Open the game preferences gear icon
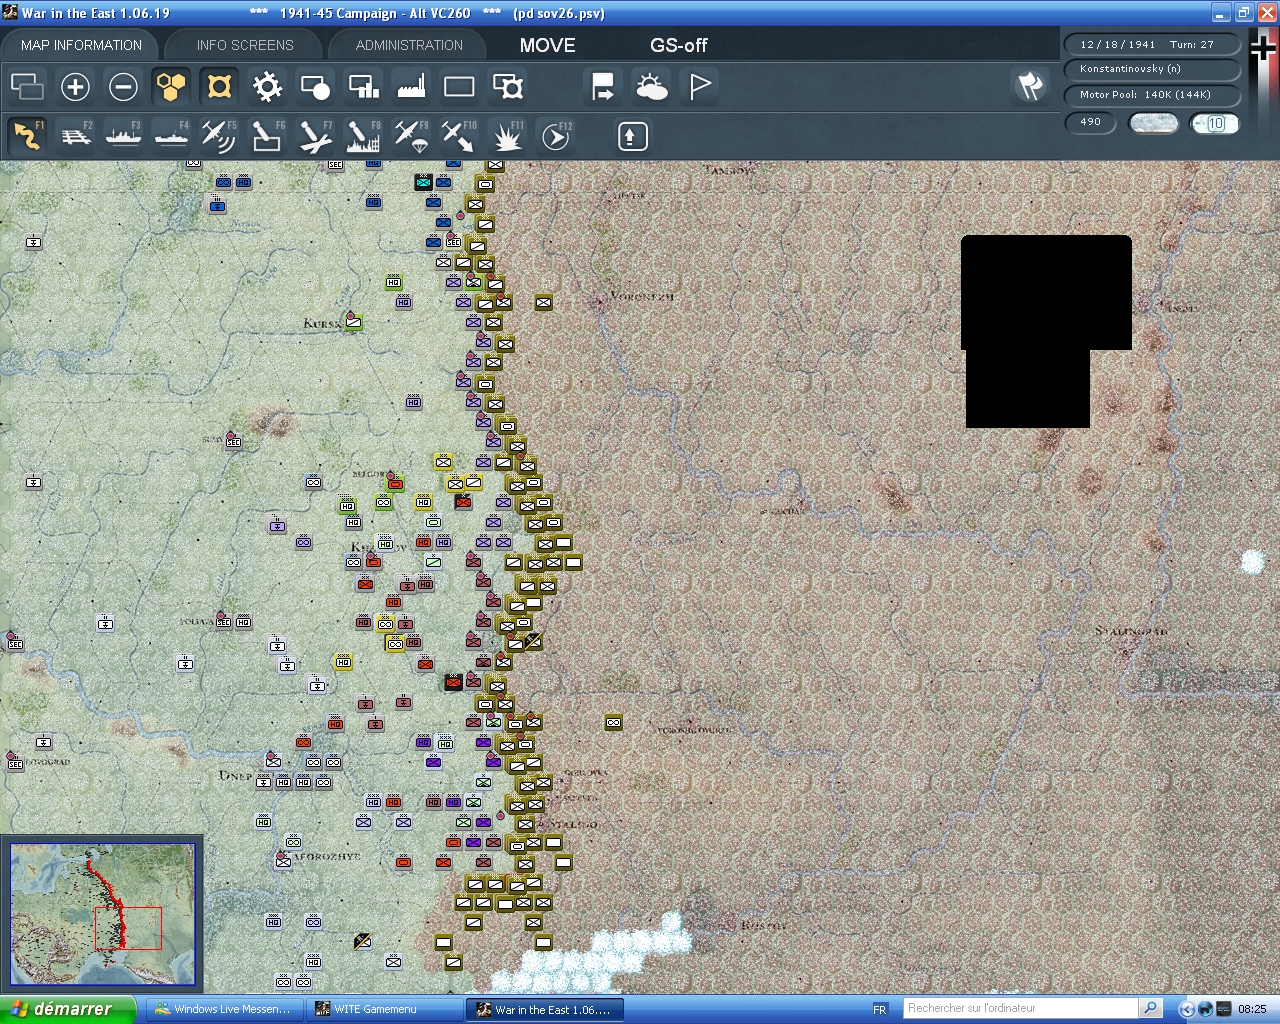Screen dimensions: 1280x1024 [x=267, y=87]
